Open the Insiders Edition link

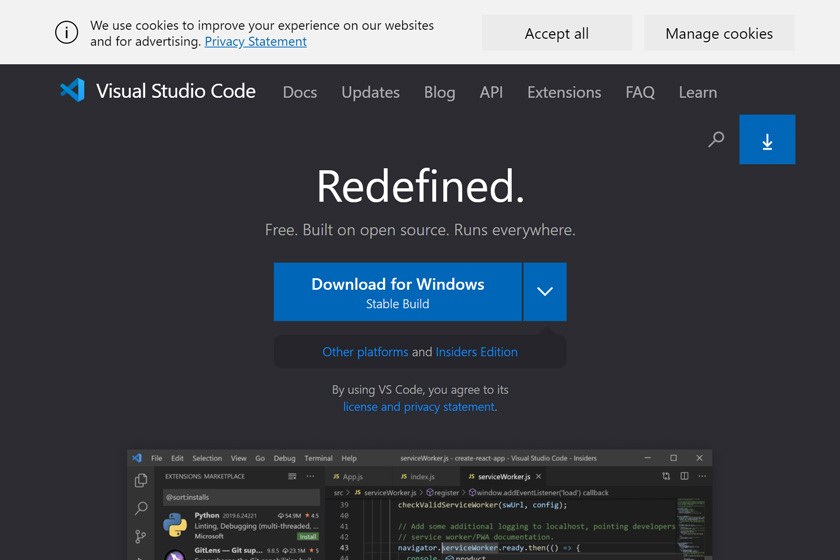click(477, 352)
